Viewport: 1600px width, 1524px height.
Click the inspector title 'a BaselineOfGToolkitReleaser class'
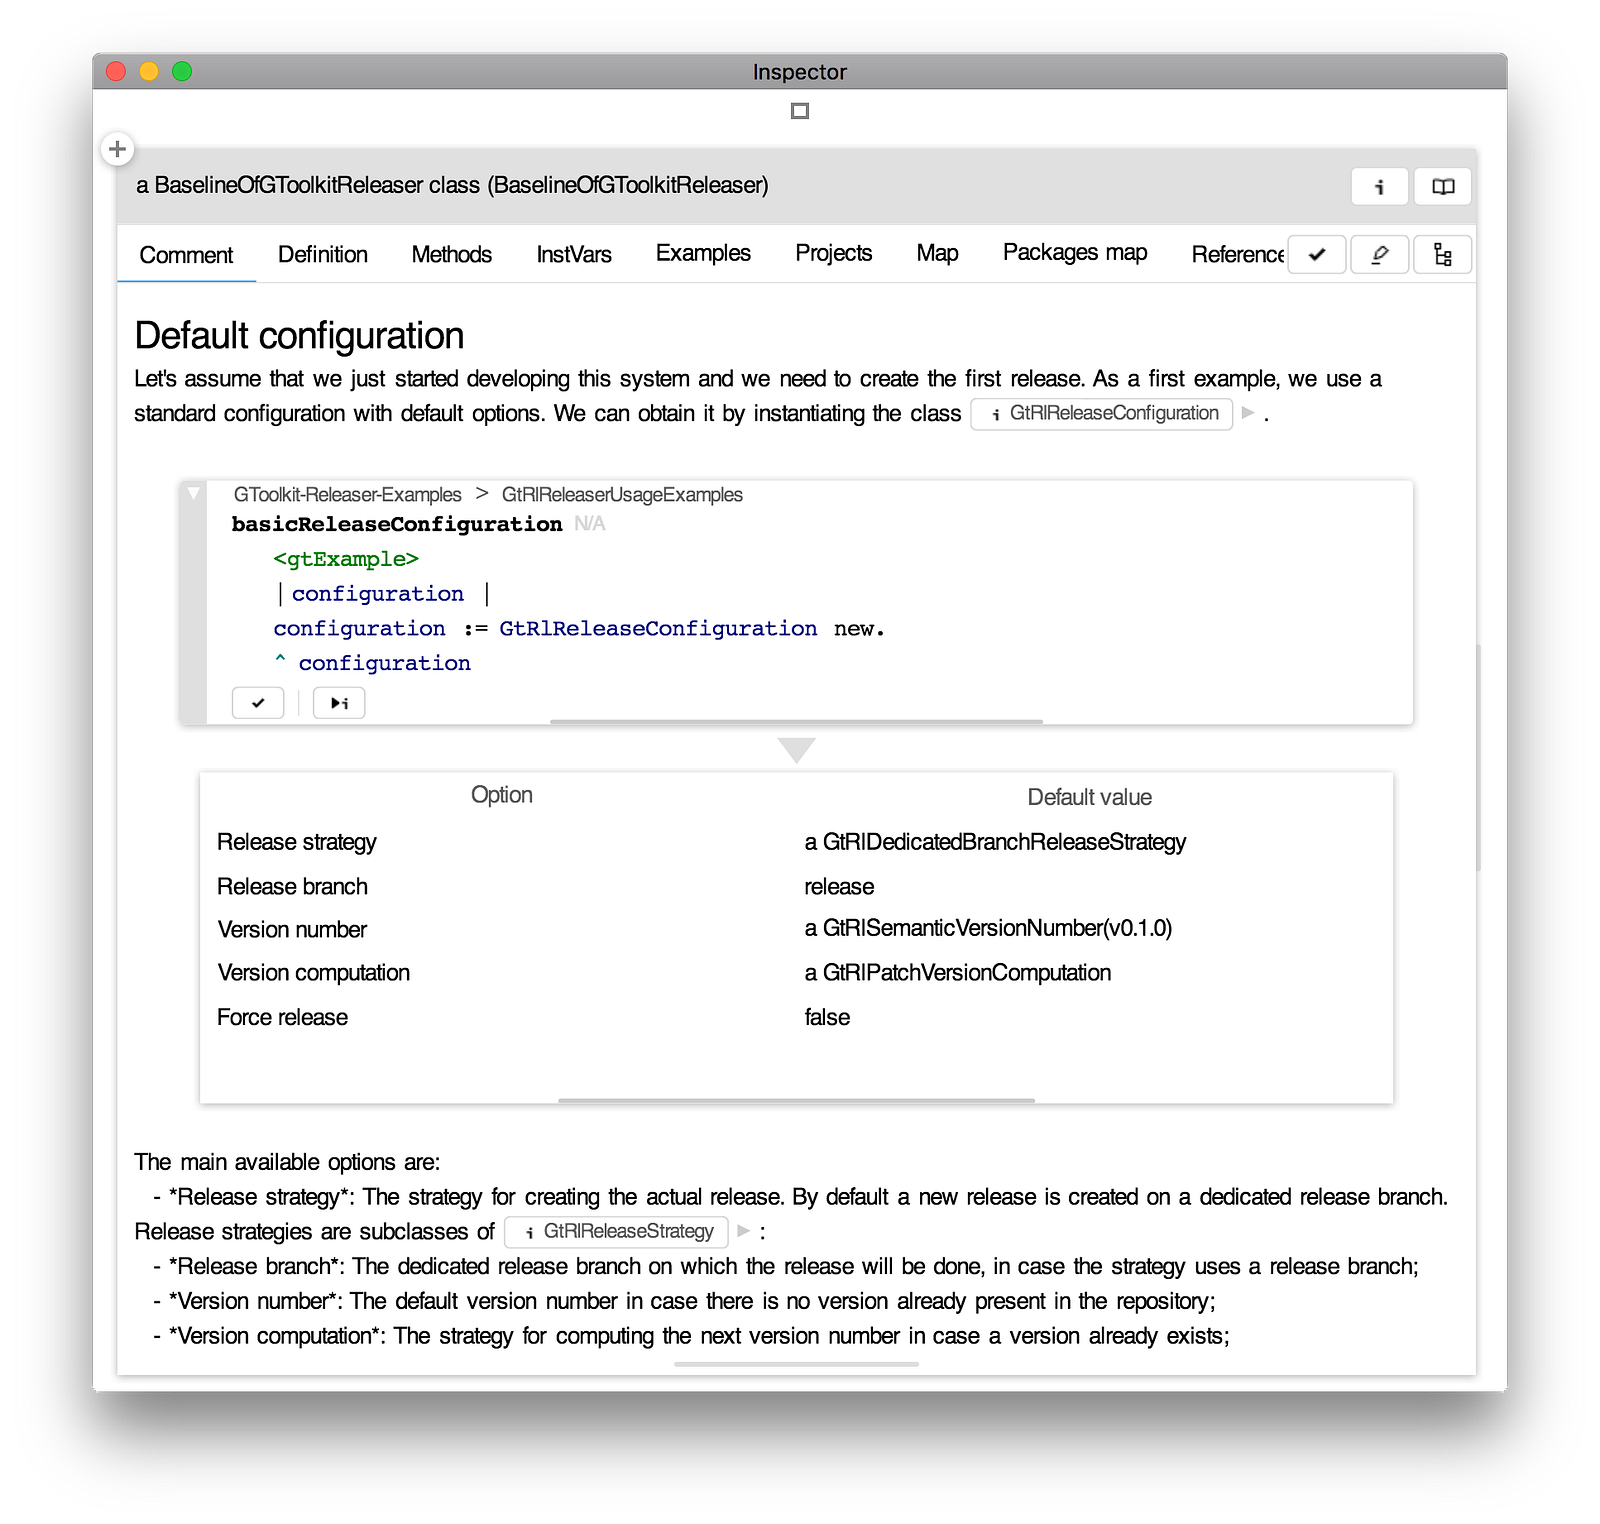tap(453, 186)
